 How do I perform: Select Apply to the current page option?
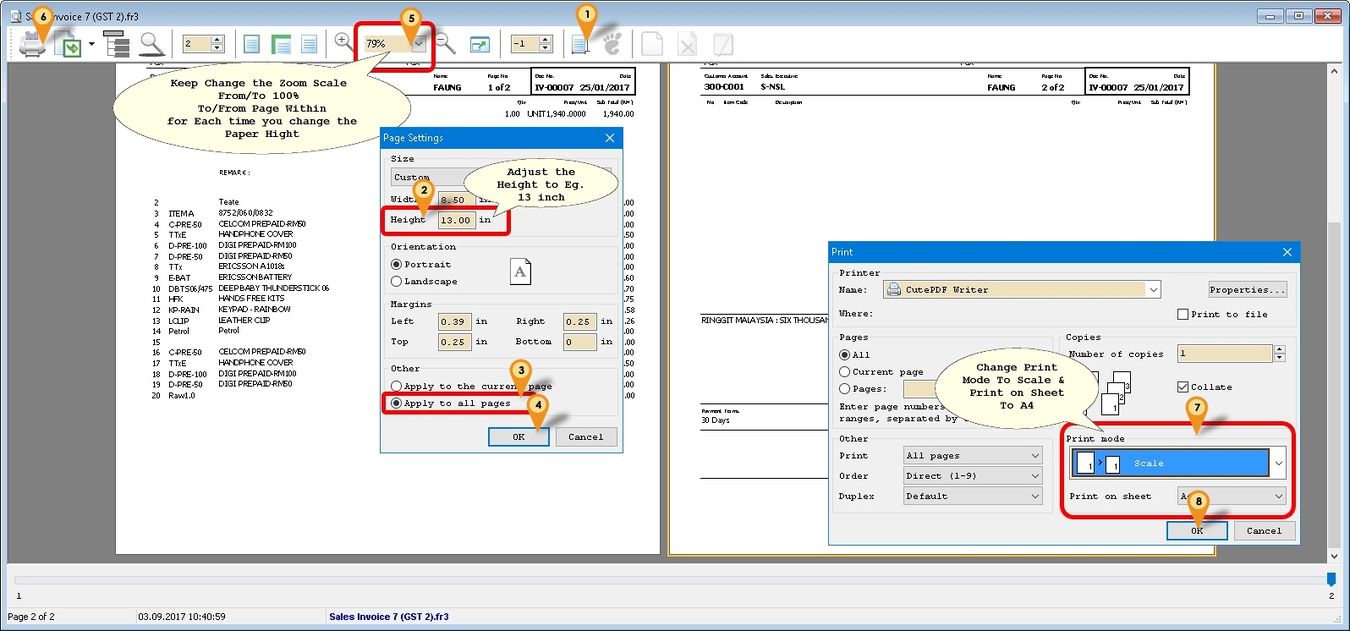tap(397, 386)
